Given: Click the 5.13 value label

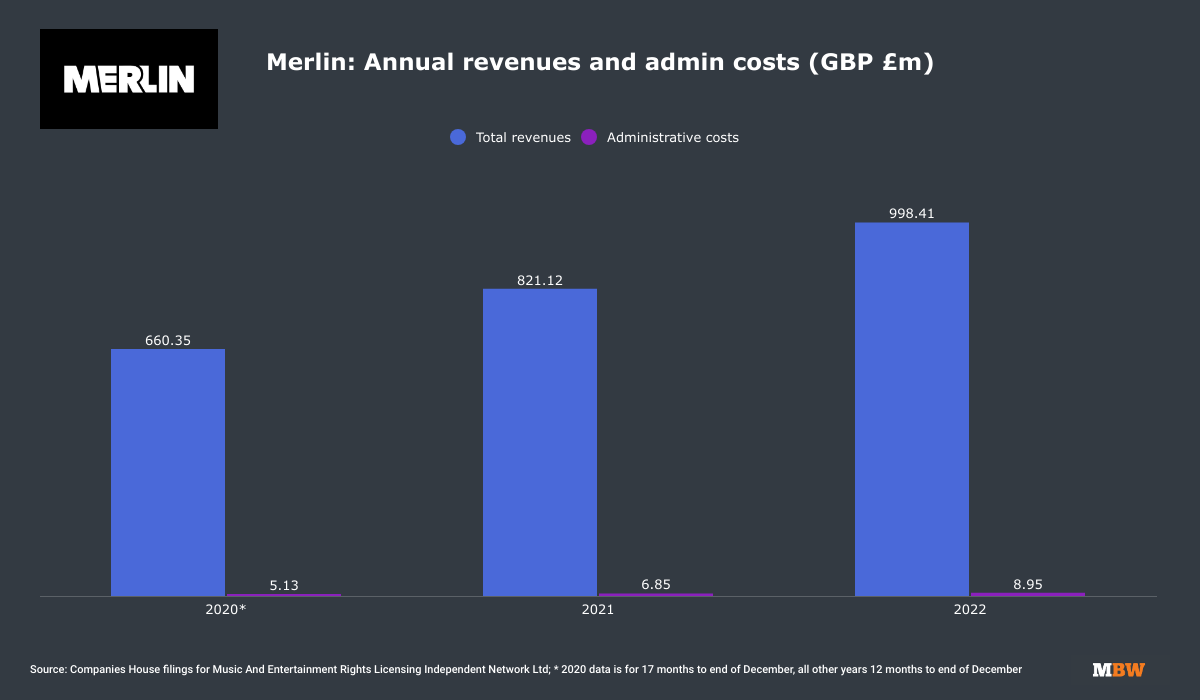Looking at the screenshot, I should click(284, 584).
